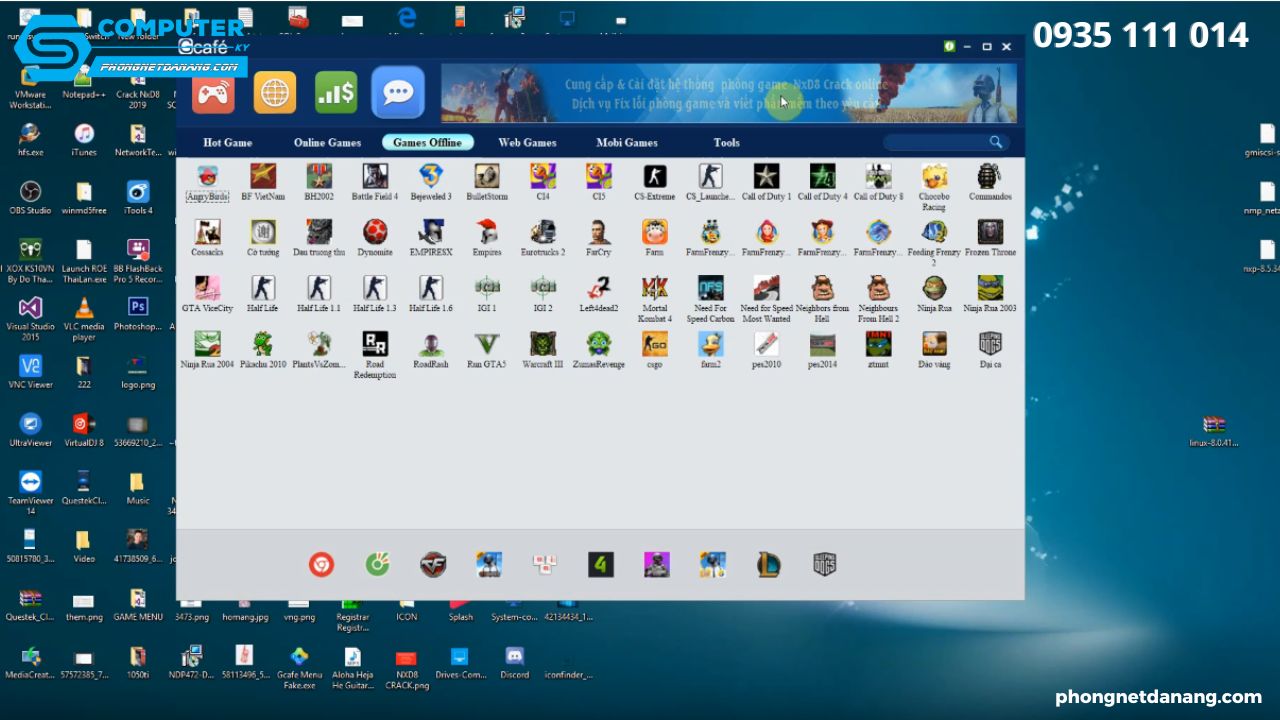Open the Web Games tab
Viewport: 1280px width, 720px height.
527,143
